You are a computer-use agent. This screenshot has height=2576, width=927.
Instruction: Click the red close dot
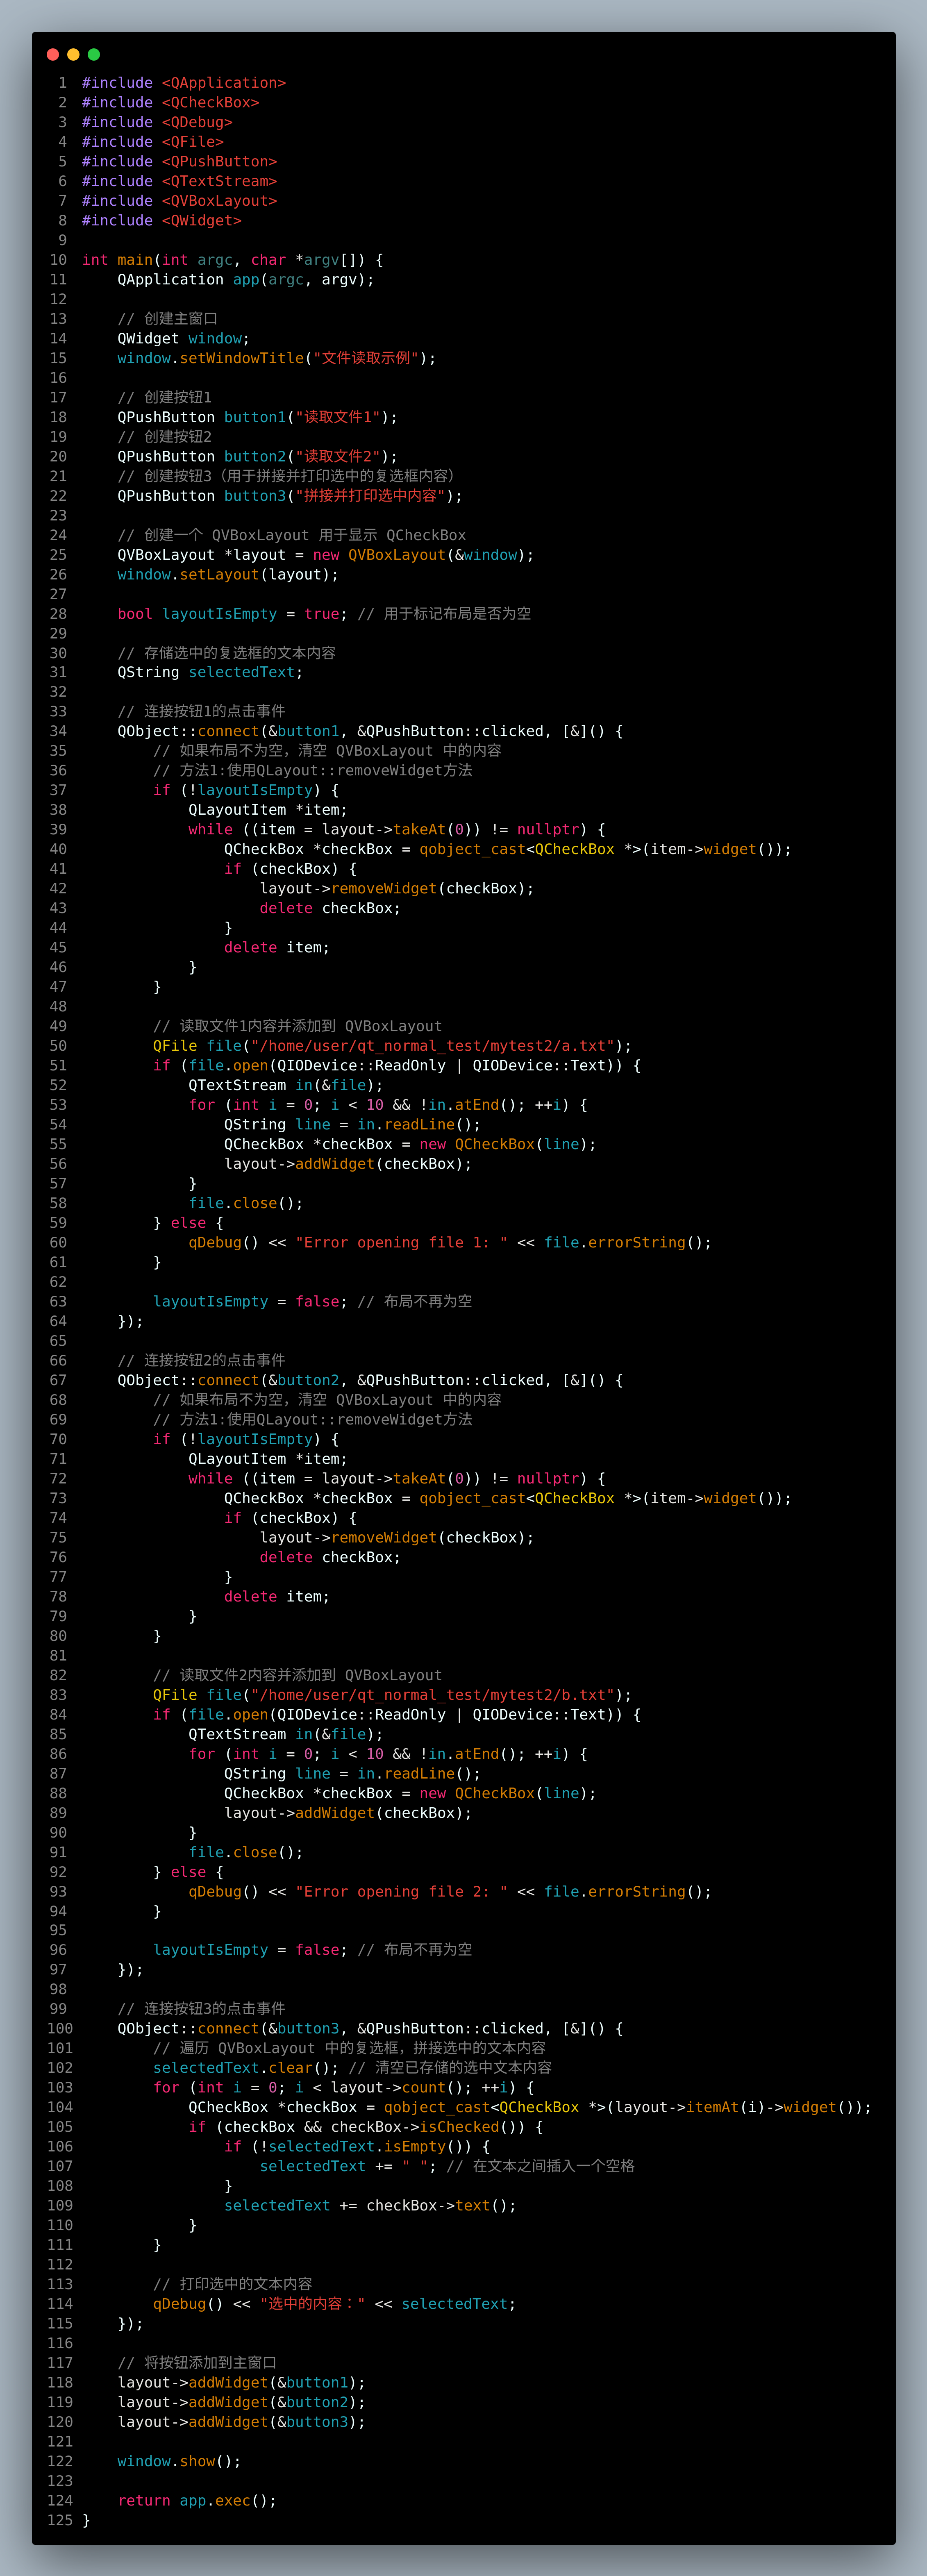point(53,55)
